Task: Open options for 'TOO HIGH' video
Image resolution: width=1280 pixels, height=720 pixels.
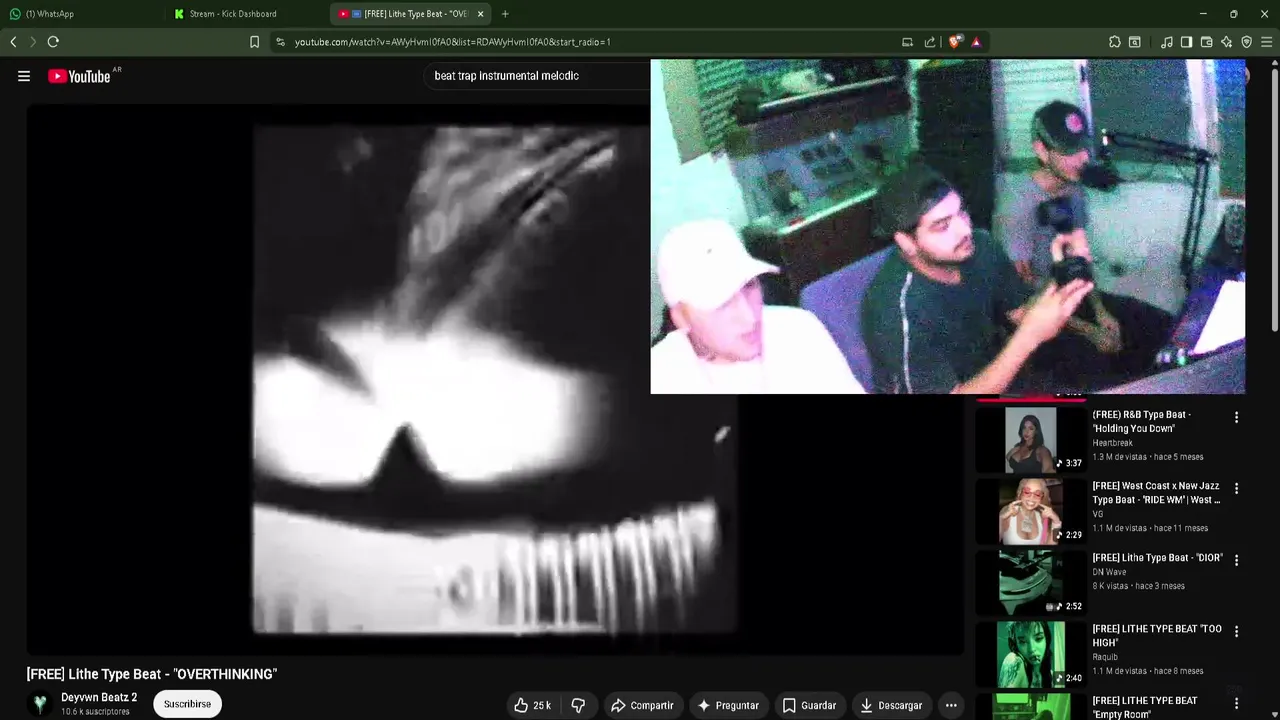Action: tap(1236, 631)
